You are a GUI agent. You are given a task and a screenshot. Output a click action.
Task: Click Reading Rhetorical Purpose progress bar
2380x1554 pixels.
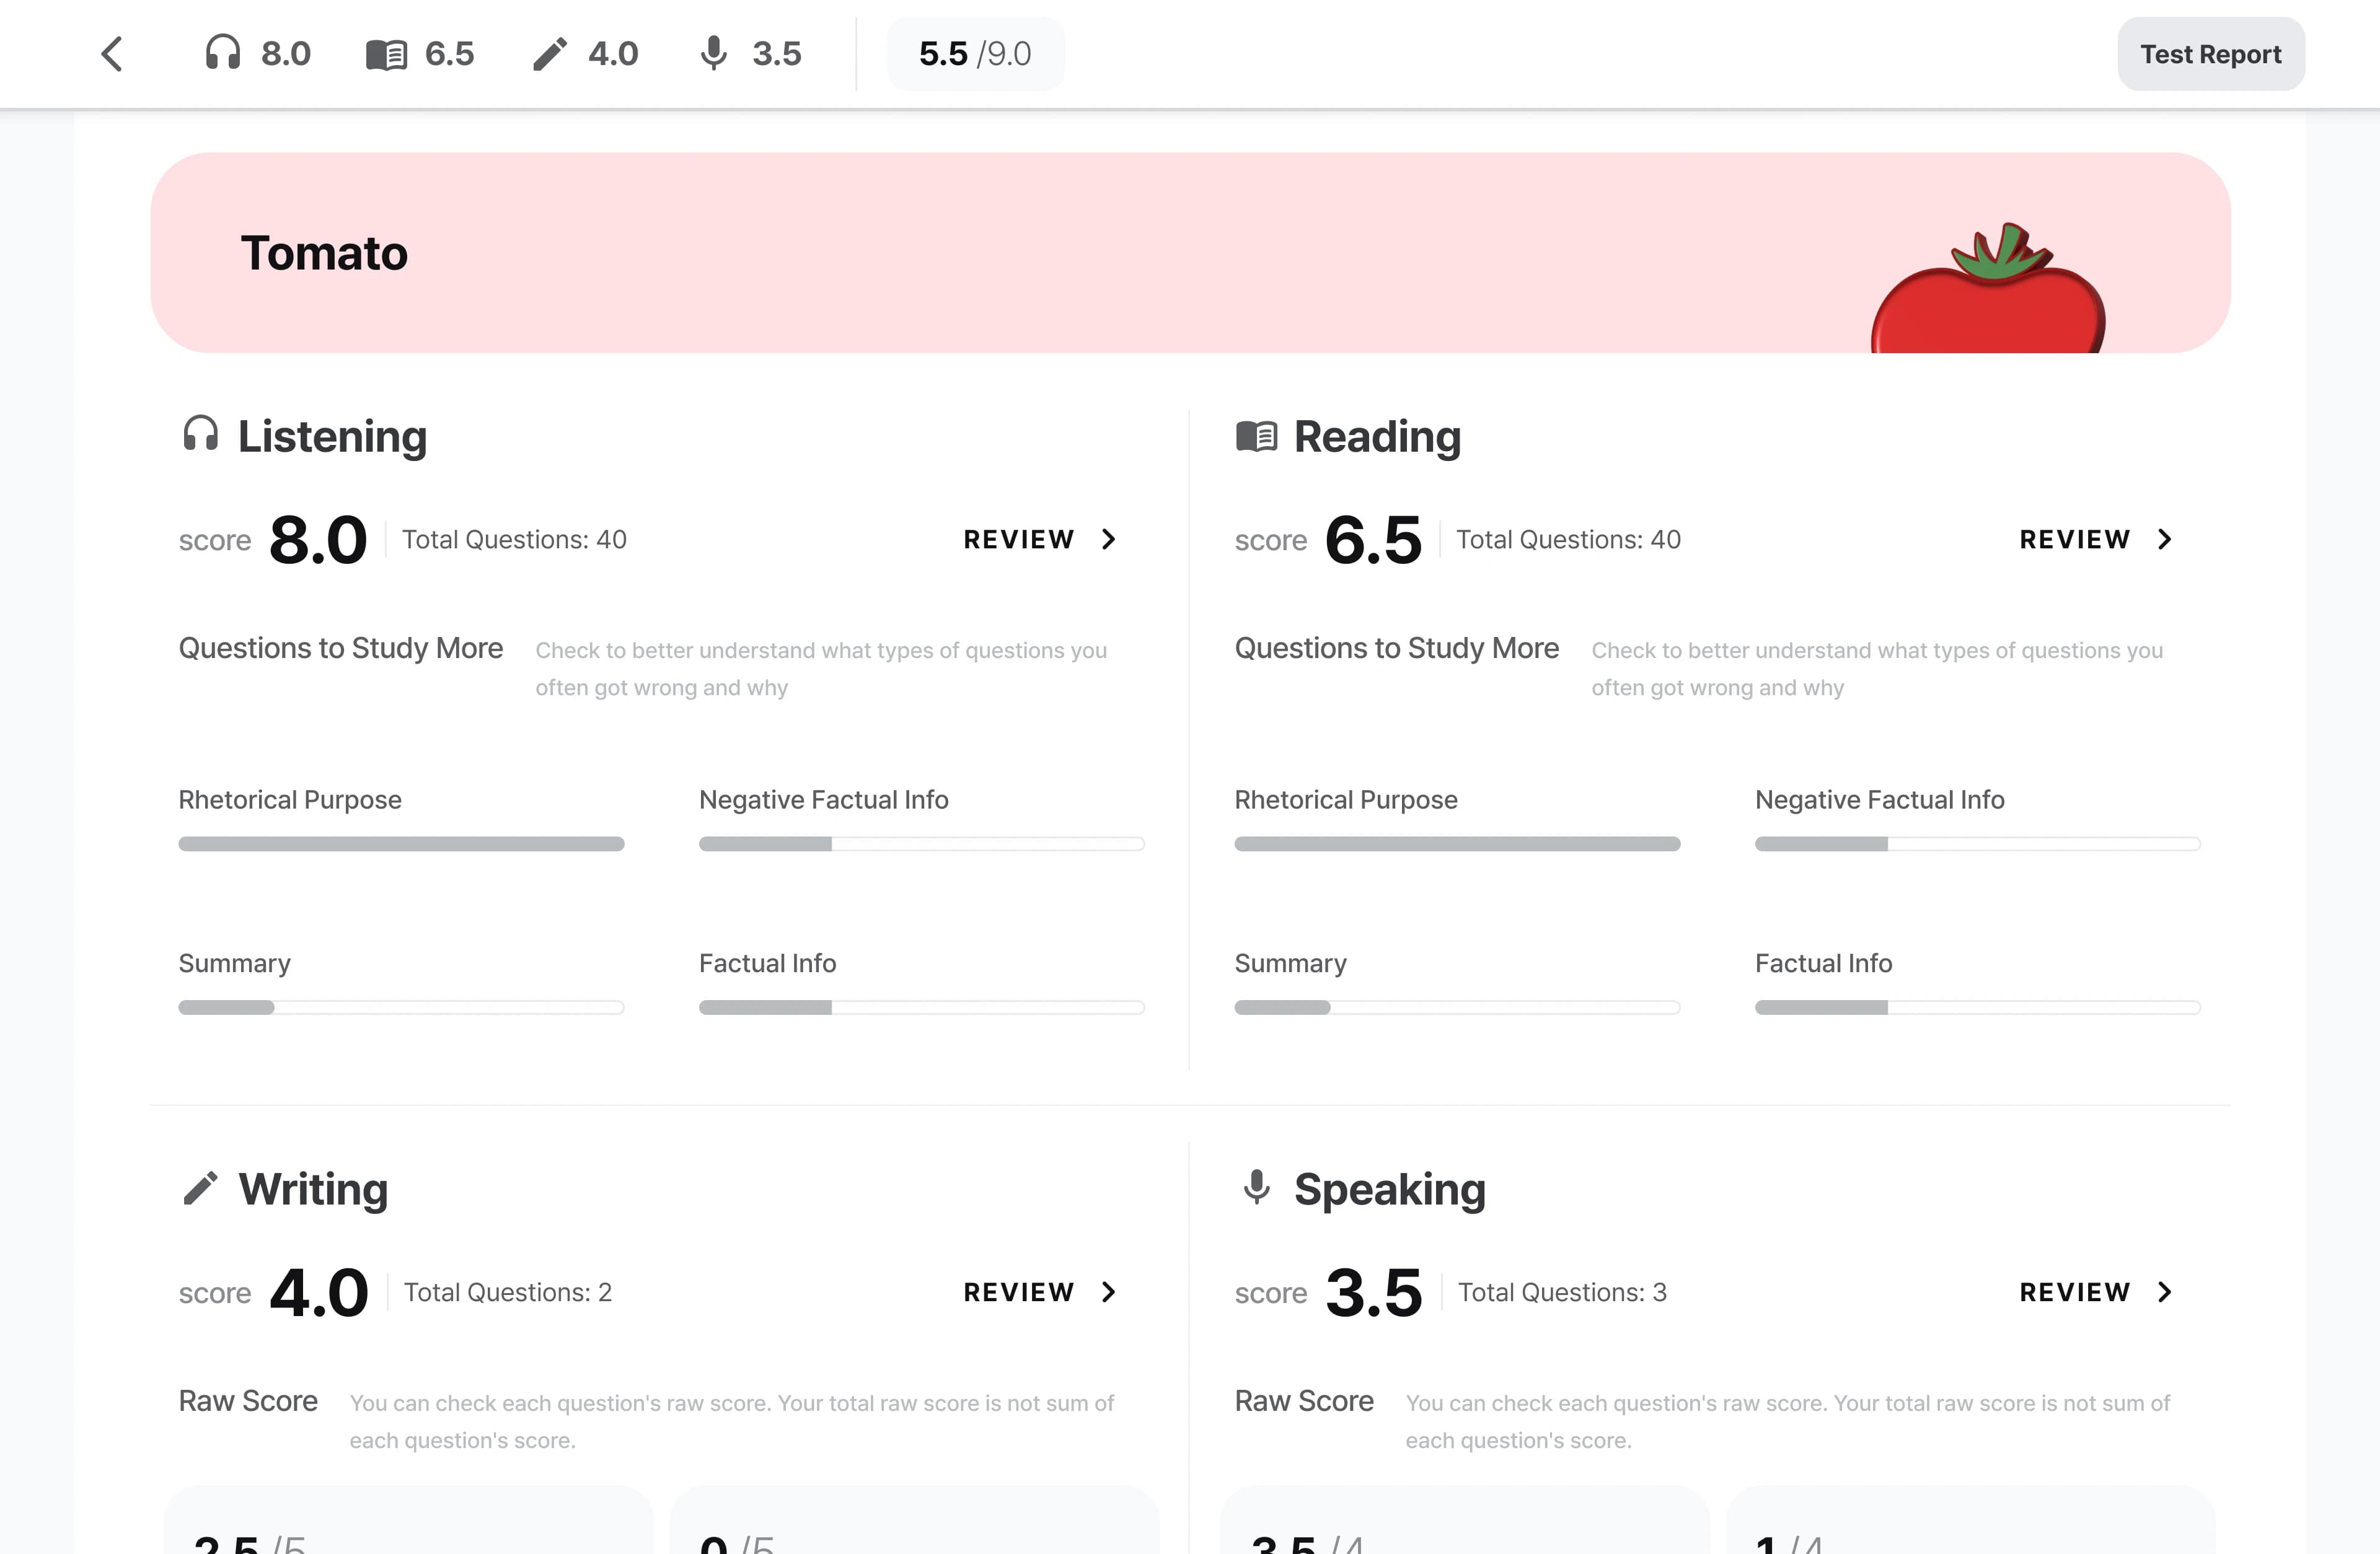[1457, 844]
